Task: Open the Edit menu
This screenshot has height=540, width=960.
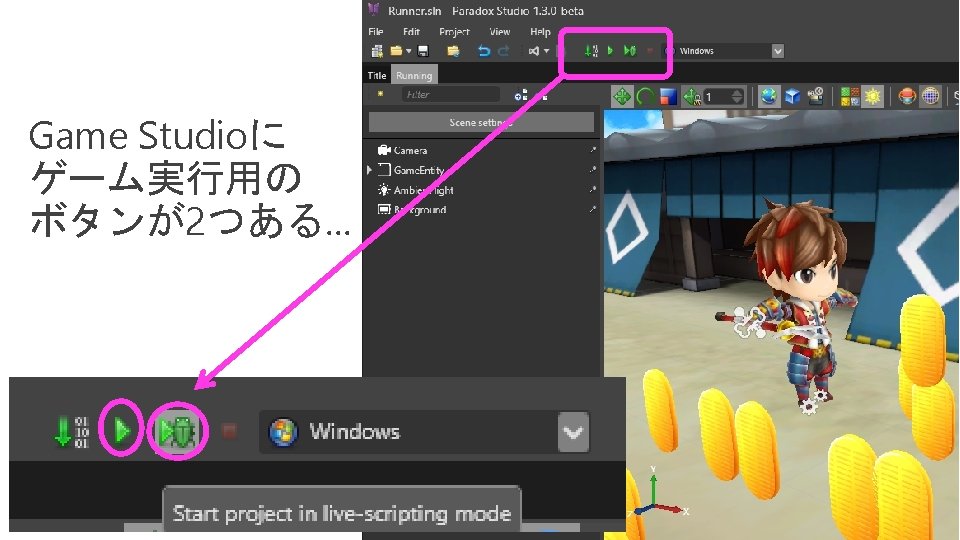Action: (x=411, y=32)
